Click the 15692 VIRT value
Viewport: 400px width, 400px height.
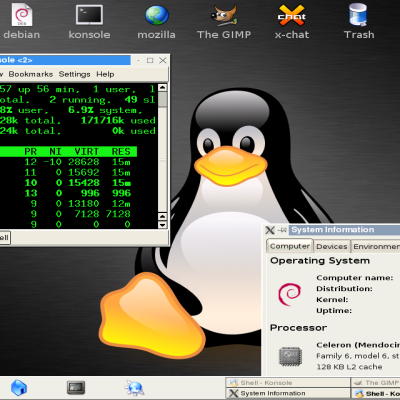click(x=84, y=172)
